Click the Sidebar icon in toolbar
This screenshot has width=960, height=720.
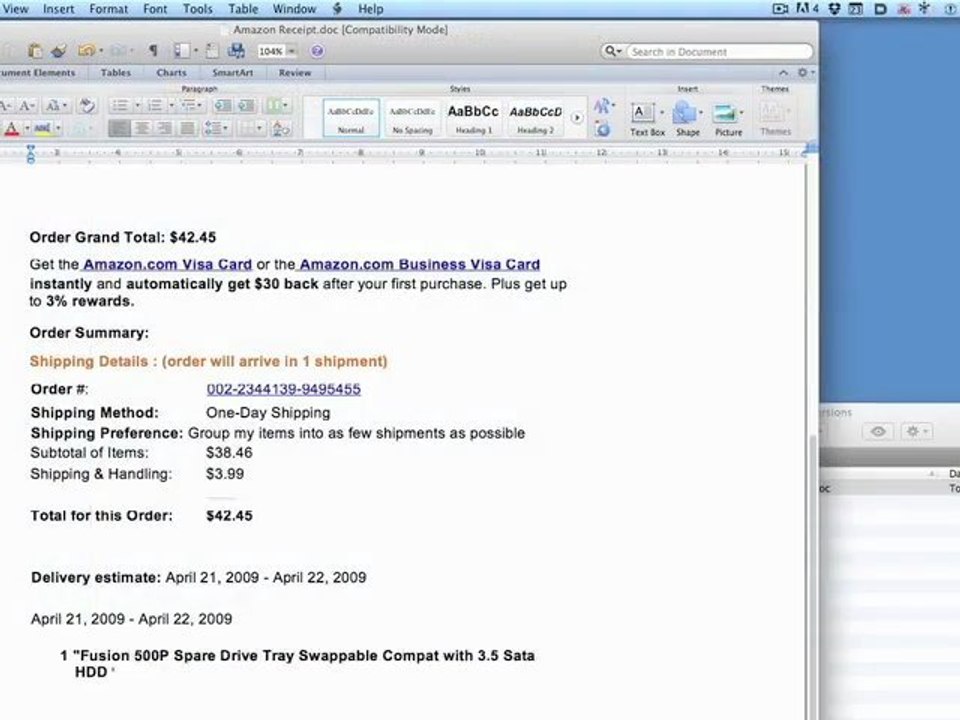(x=182, y=51)
